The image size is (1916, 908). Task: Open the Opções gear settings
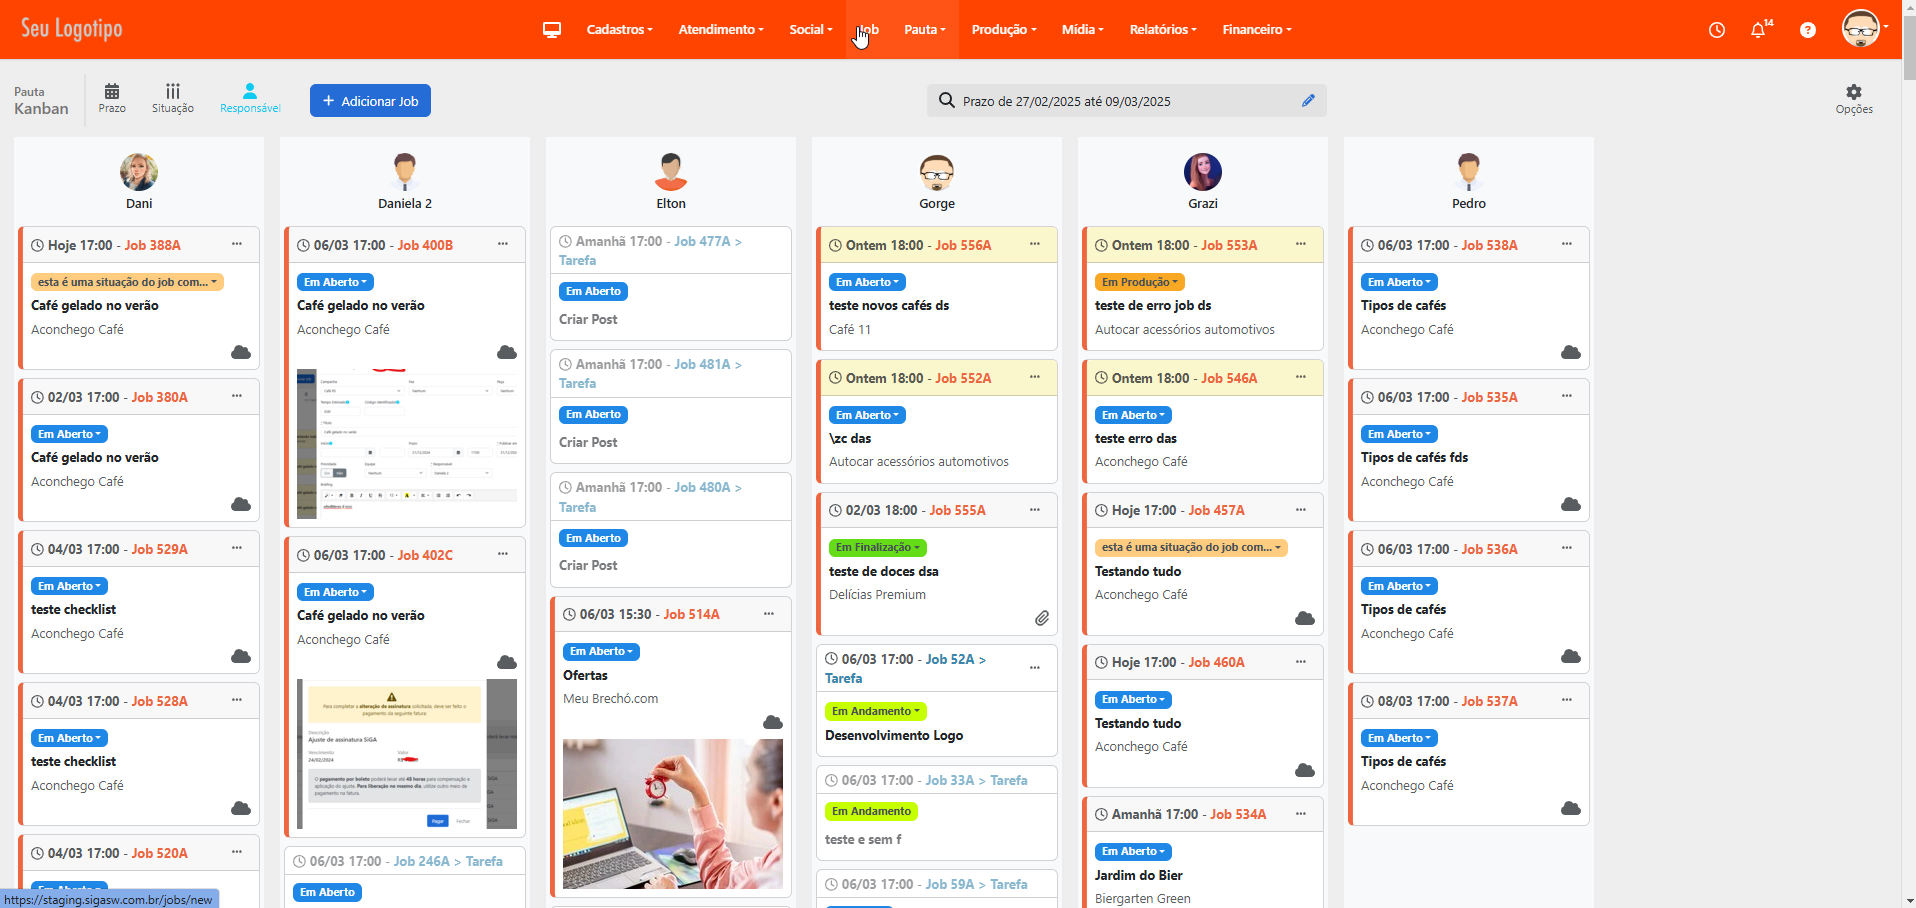[x=1853, y=99]
